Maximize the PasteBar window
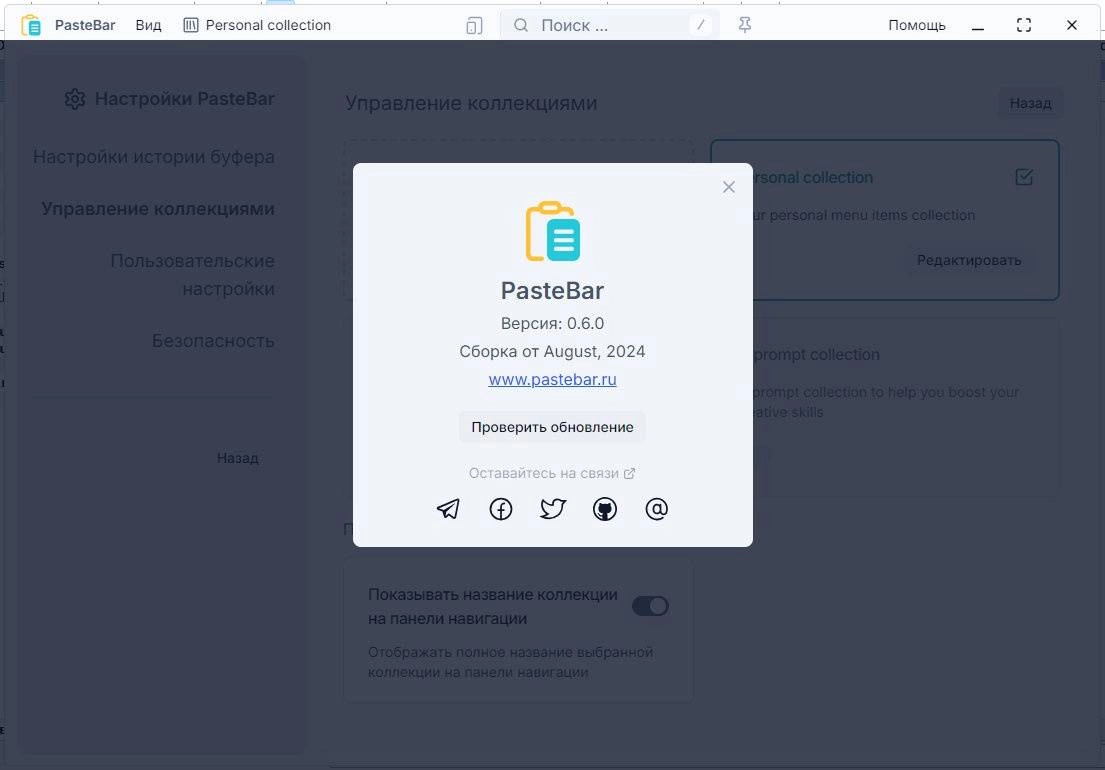The image size is (1105, 770). (1024, 25)
